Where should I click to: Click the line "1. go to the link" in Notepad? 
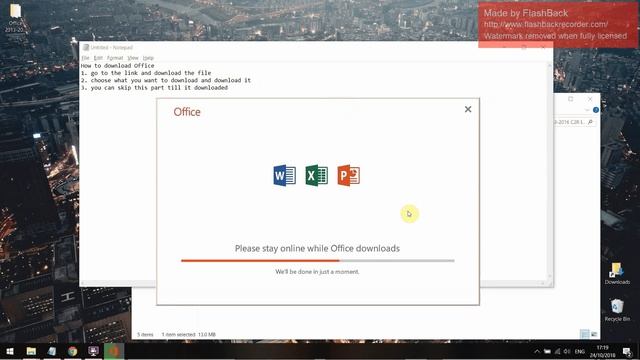(x=146, y=73)
